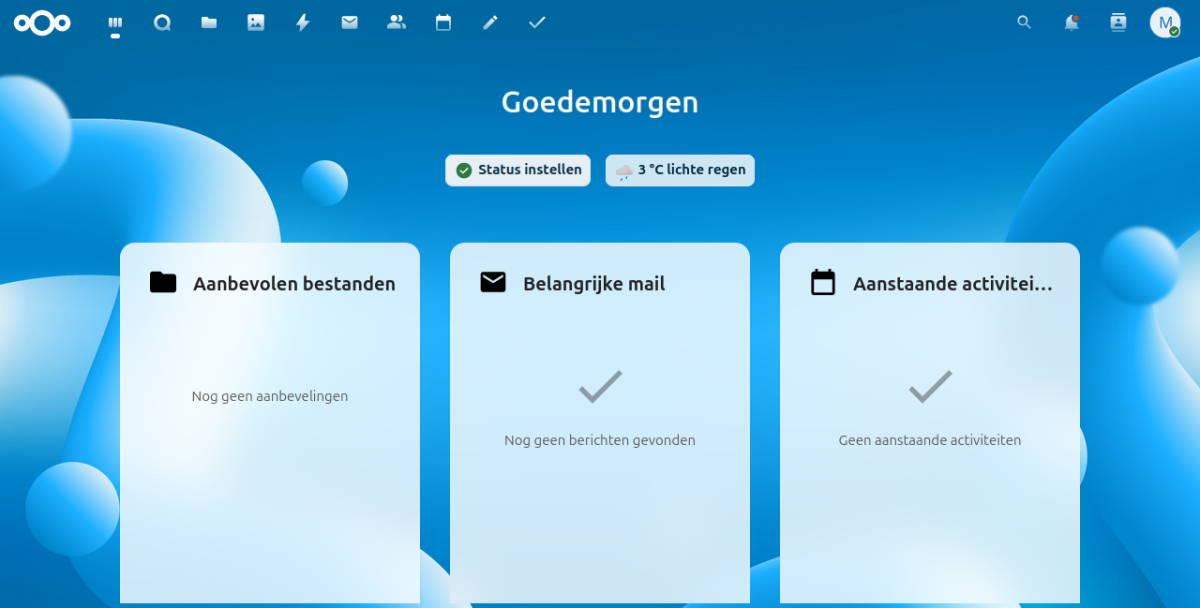This screenshot has width=1200, height=608.
Task: Expand the contacts menu beside the avatar
Action: [x=1118, y=23]
